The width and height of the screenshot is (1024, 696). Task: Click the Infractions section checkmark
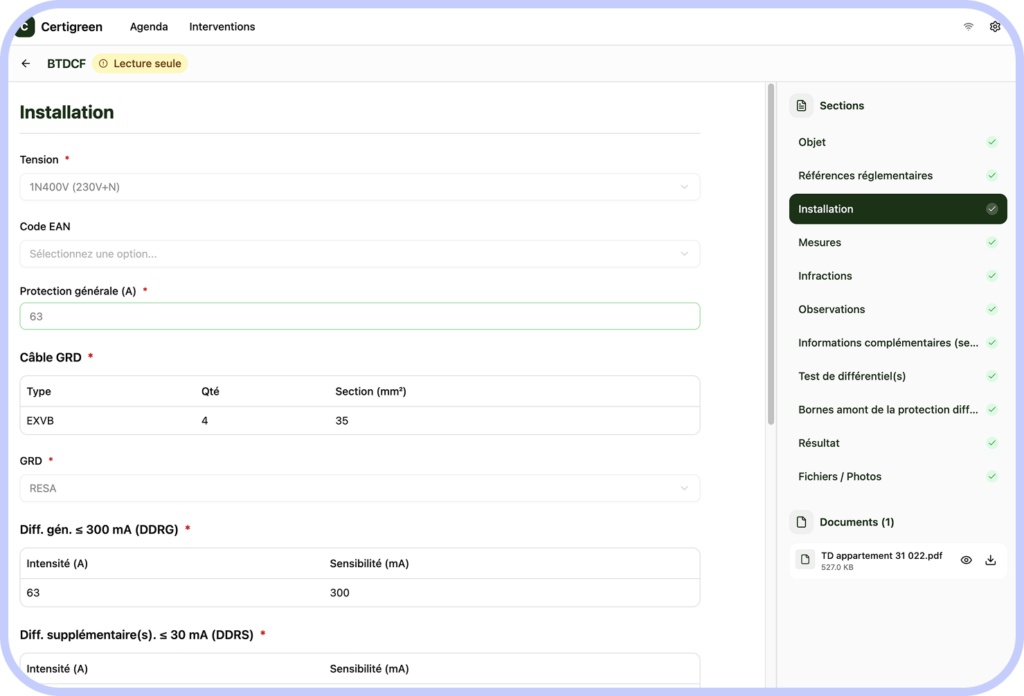pyautogui.click(x=992, y=276)
